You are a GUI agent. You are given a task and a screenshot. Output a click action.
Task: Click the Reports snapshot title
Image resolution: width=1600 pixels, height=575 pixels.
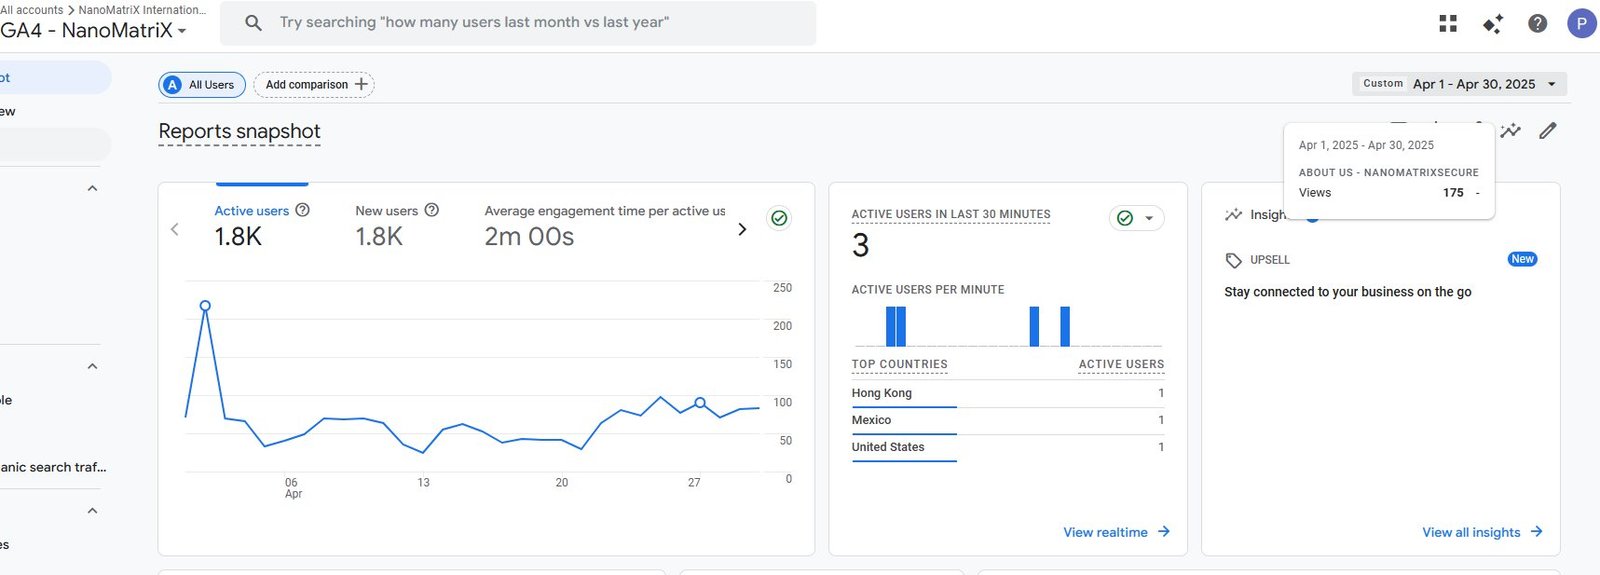tap(239, 131)
